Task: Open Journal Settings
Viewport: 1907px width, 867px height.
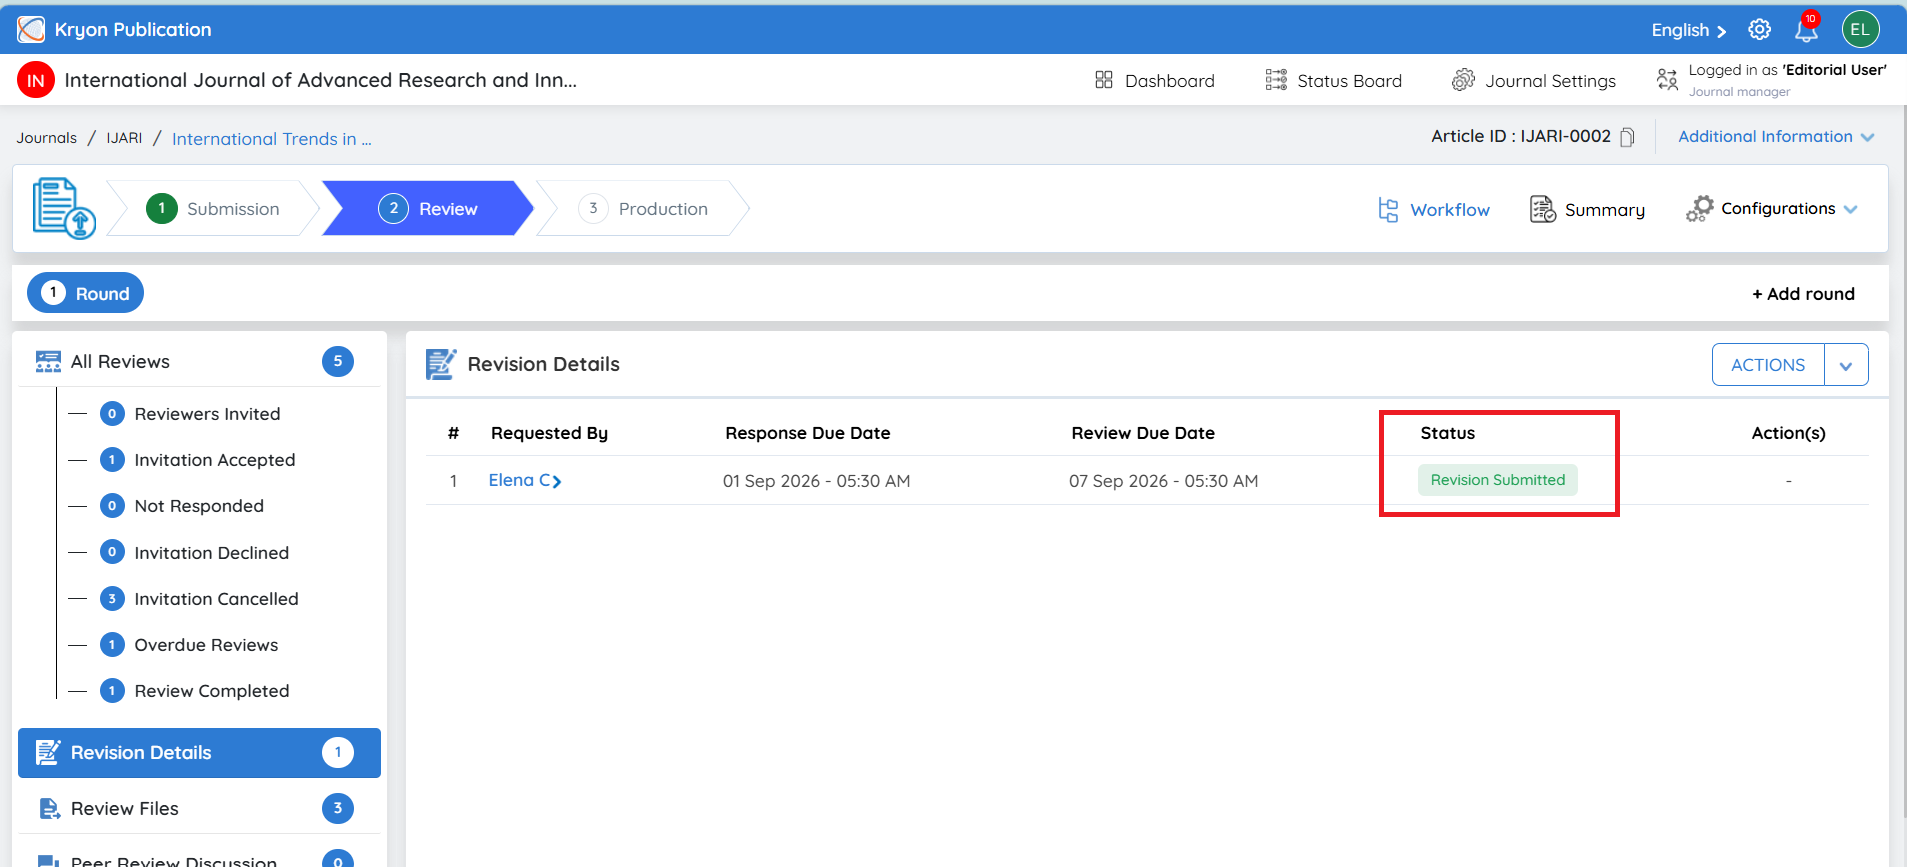Action: pyautogui.click(x=1533, y=80)
